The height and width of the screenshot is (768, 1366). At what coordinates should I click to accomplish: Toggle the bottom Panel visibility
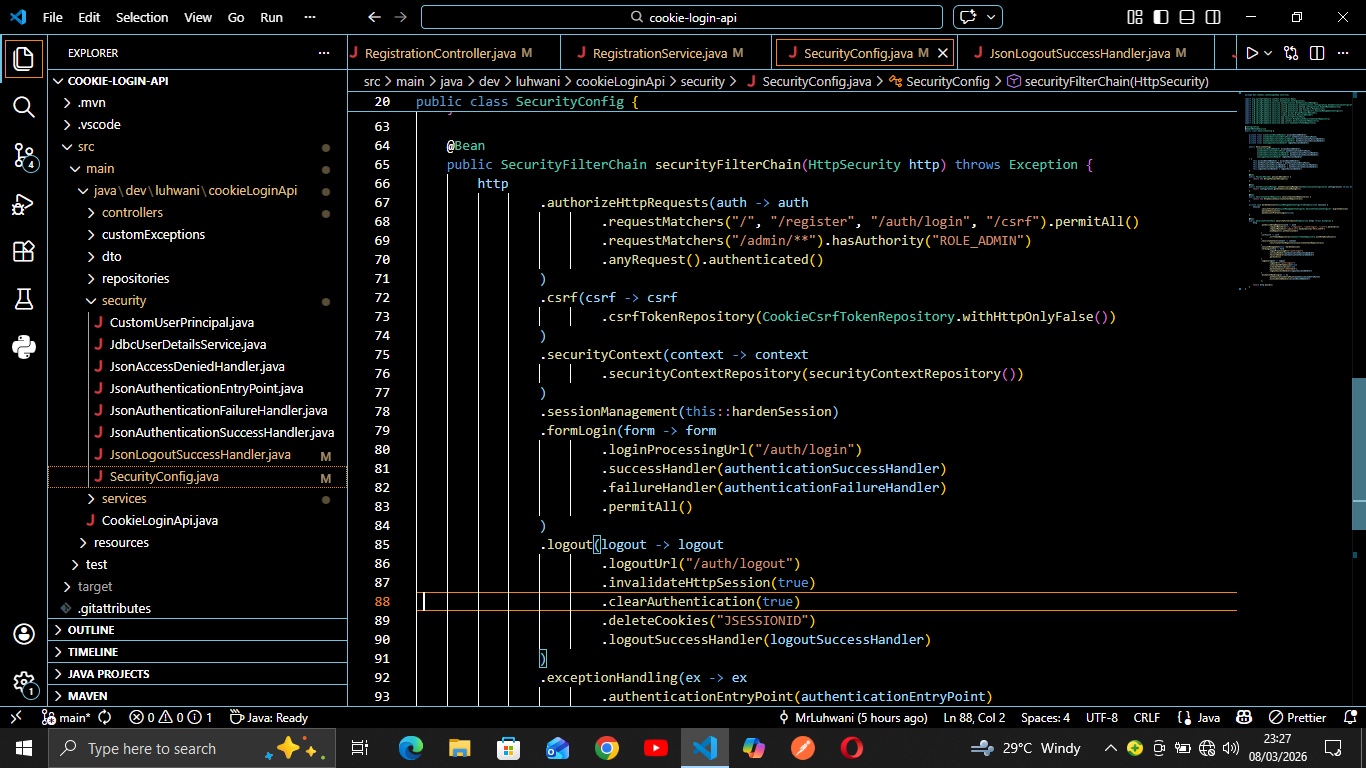click(x=1185, y=17)
